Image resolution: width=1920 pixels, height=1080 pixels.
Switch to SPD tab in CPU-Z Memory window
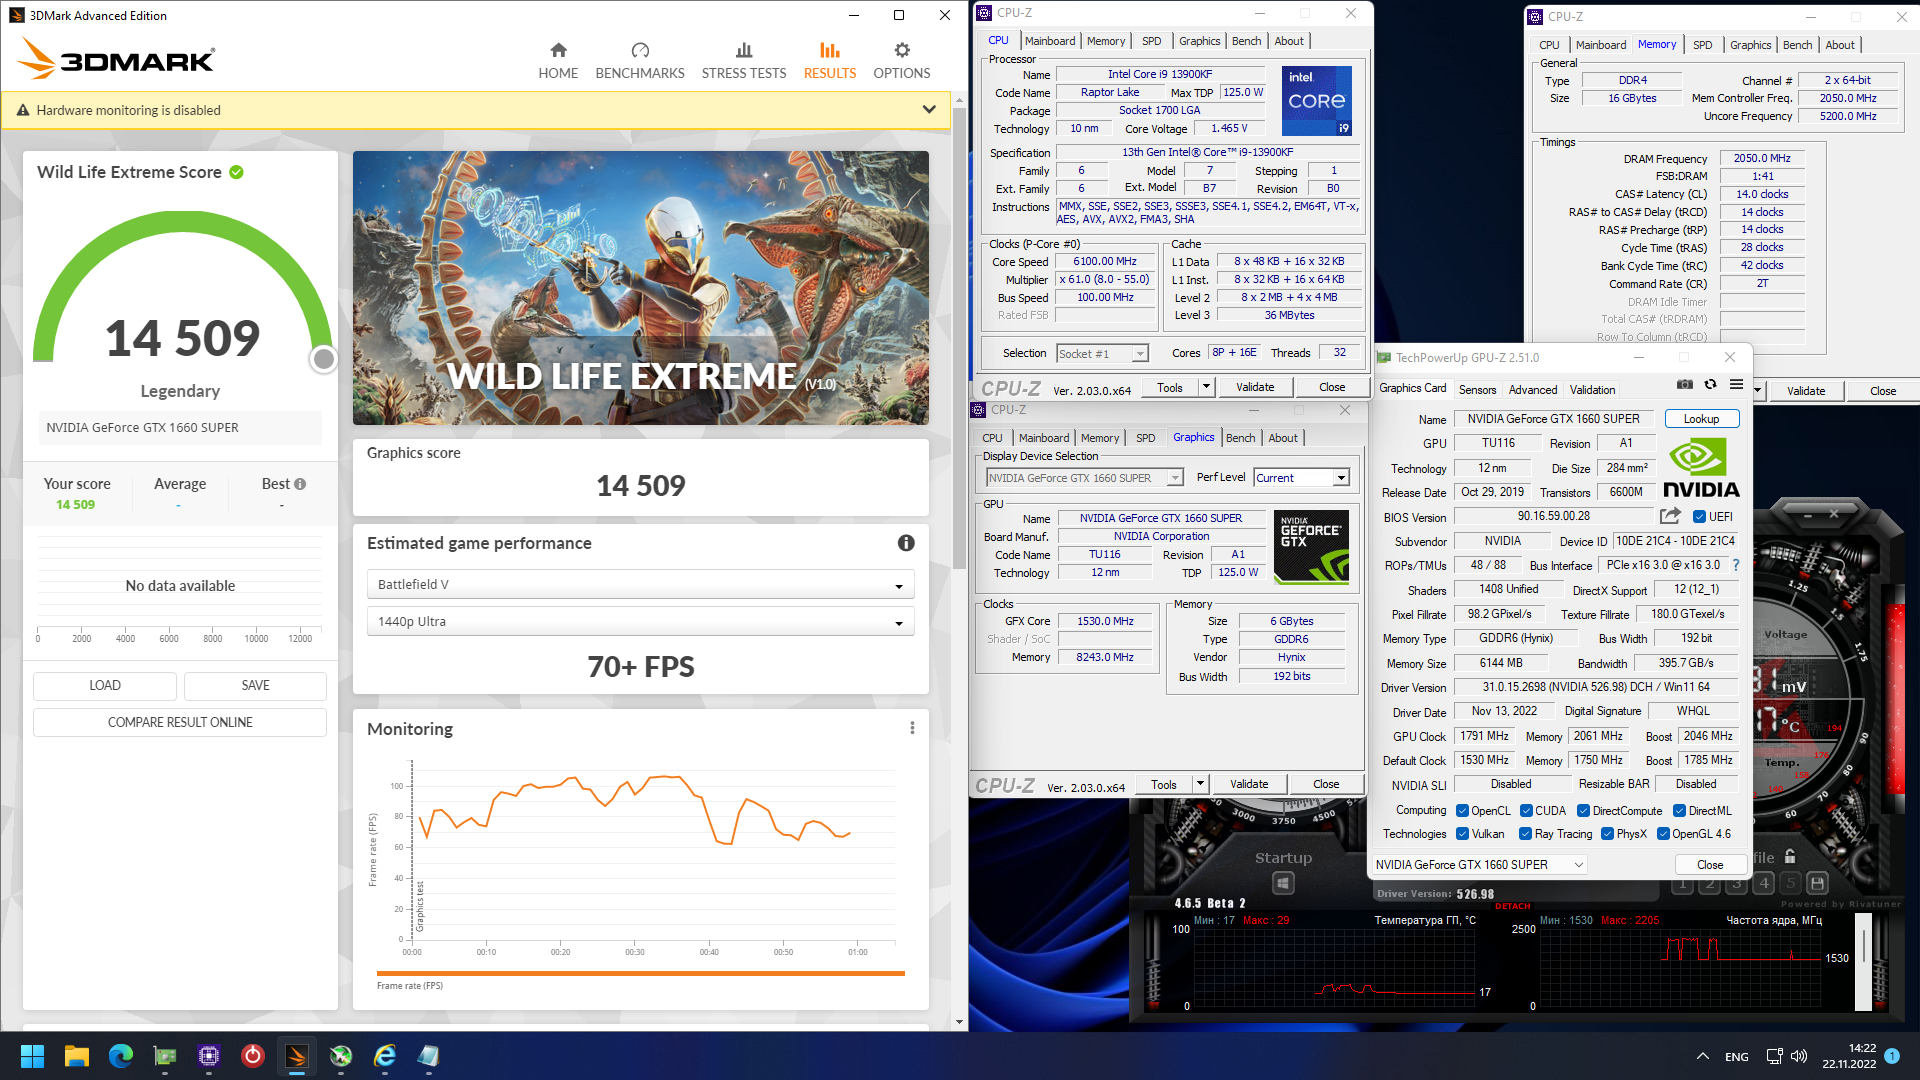click(1702, 45)
